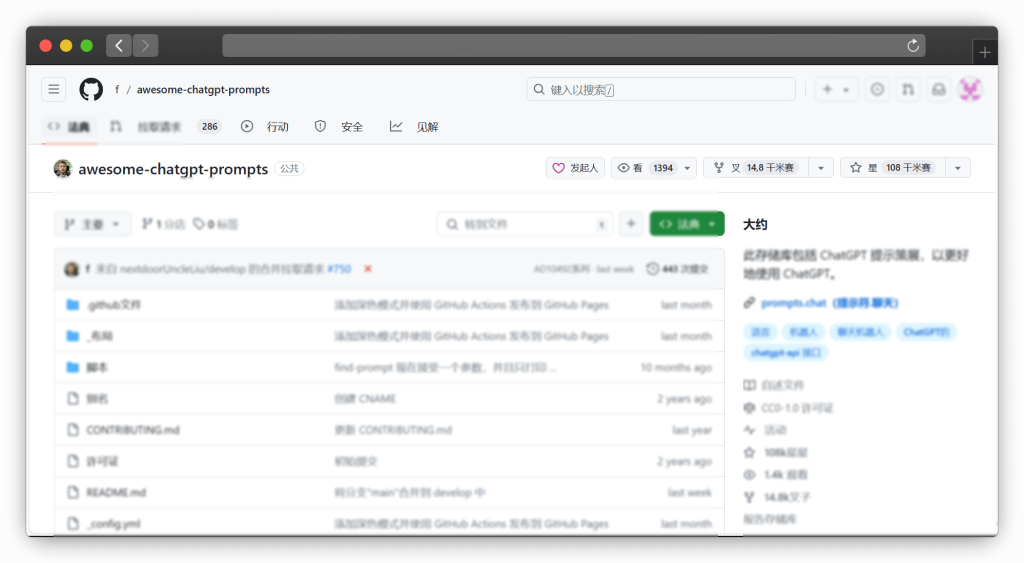Go to GitHub home via Octocat logo
Viewport: 1024px width, 563px height.
pyautogui.click(x=91, y=89)
